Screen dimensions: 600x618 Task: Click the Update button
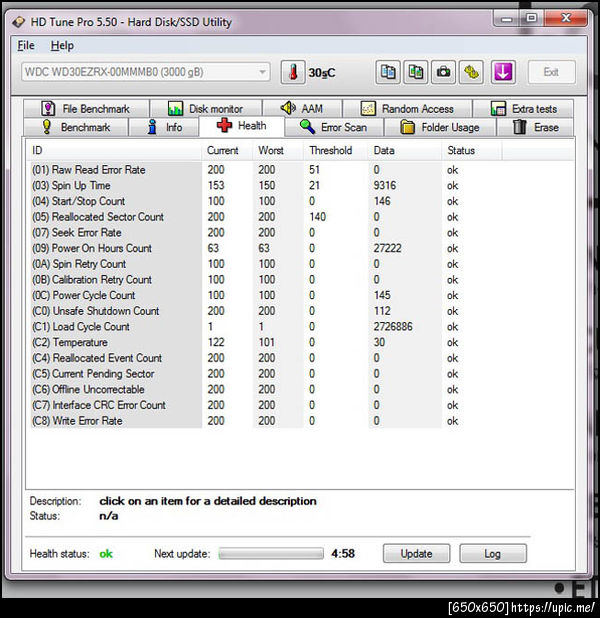tap(416, 554)
